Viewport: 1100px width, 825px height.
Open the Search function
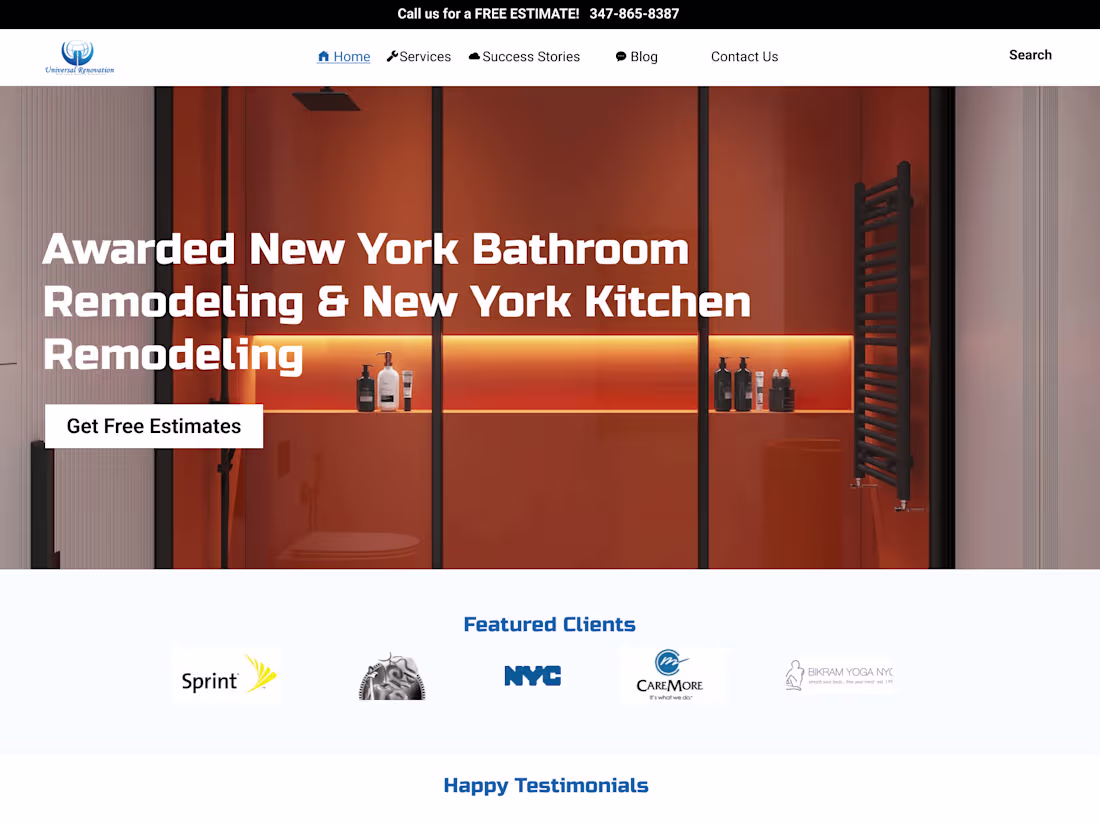click(1030, 55)
